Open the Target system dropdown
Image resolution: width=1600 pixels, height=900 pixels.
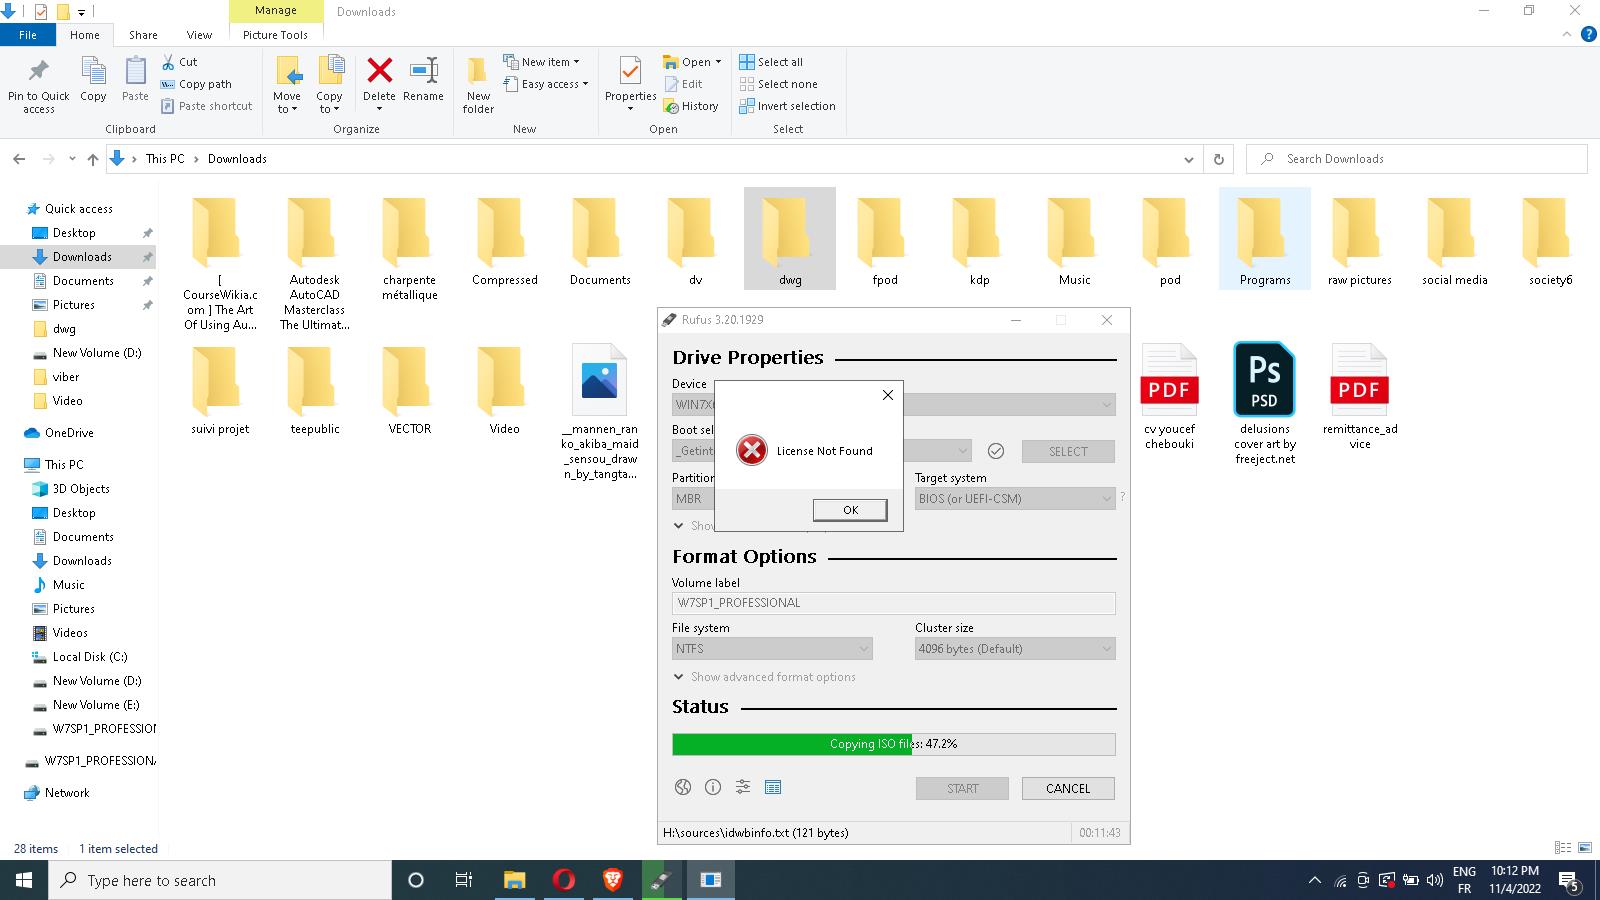pyautogui.click(x=1014, y=498)
